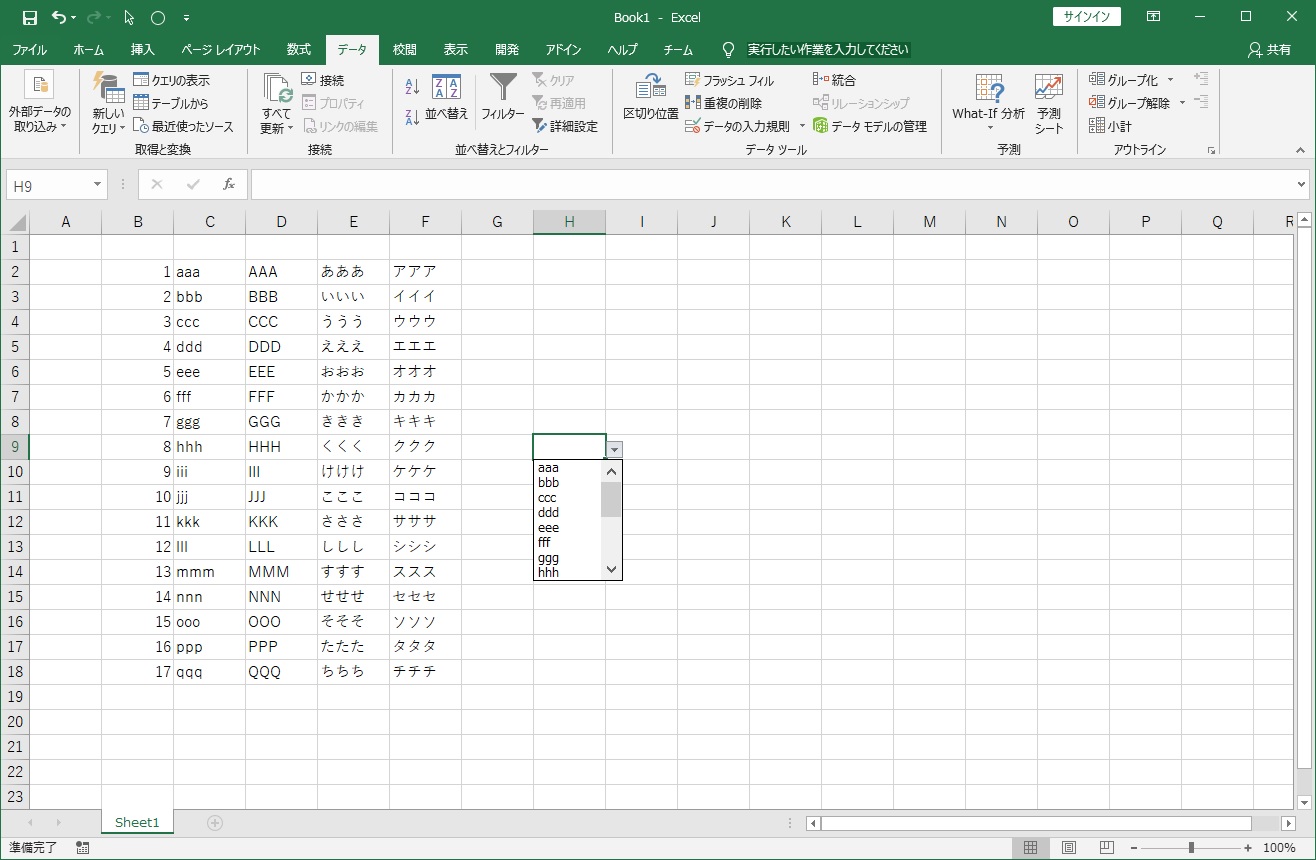
Task: Click in the formula bar input
Action: pos(771,185)
